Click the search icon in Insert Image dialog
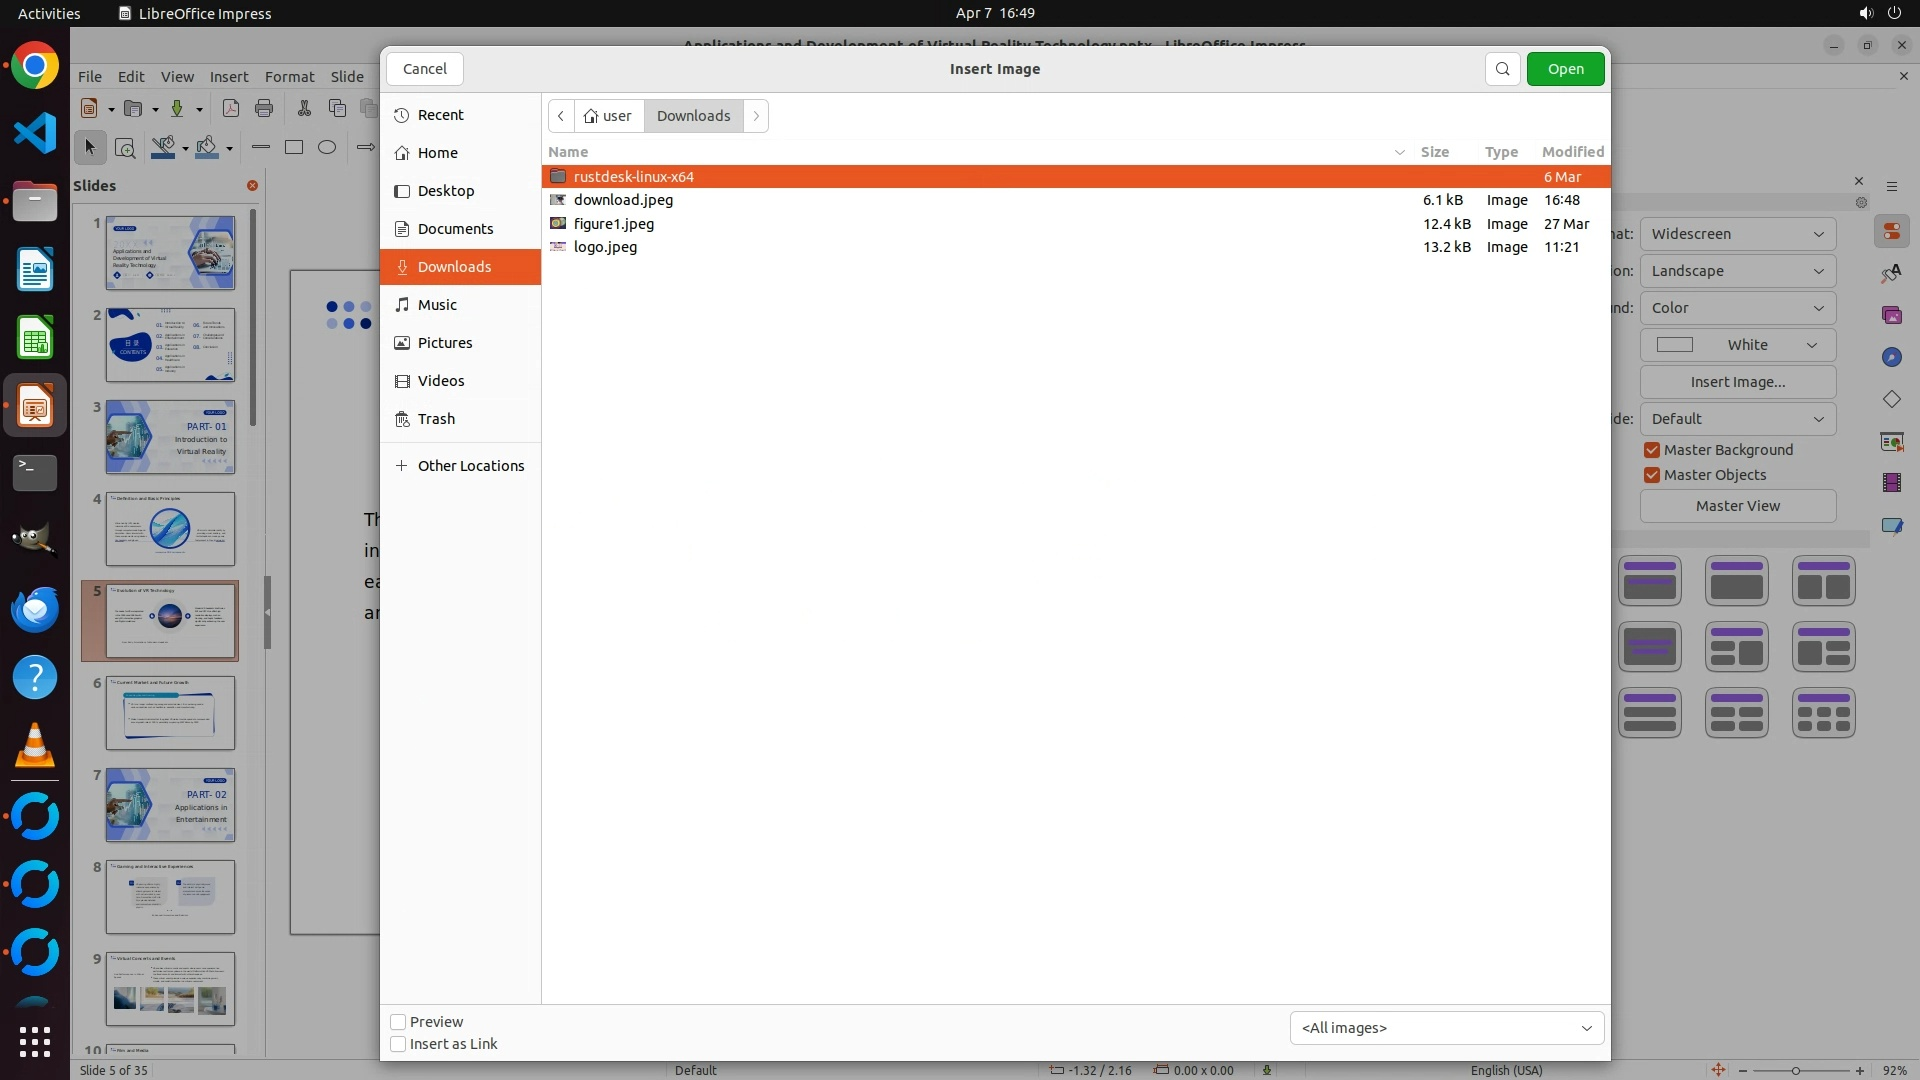 tap(1502, 69)
